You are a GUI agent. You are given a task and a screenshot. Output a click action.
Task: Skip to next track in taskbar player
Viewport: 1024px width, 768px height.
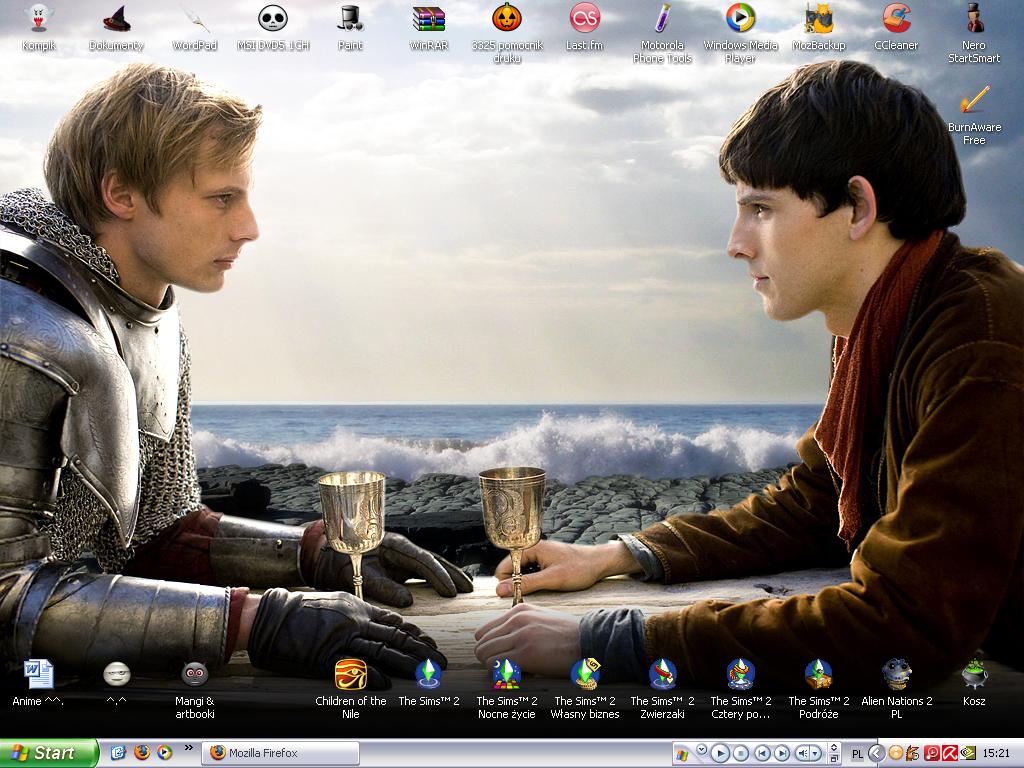coord(782,754)
